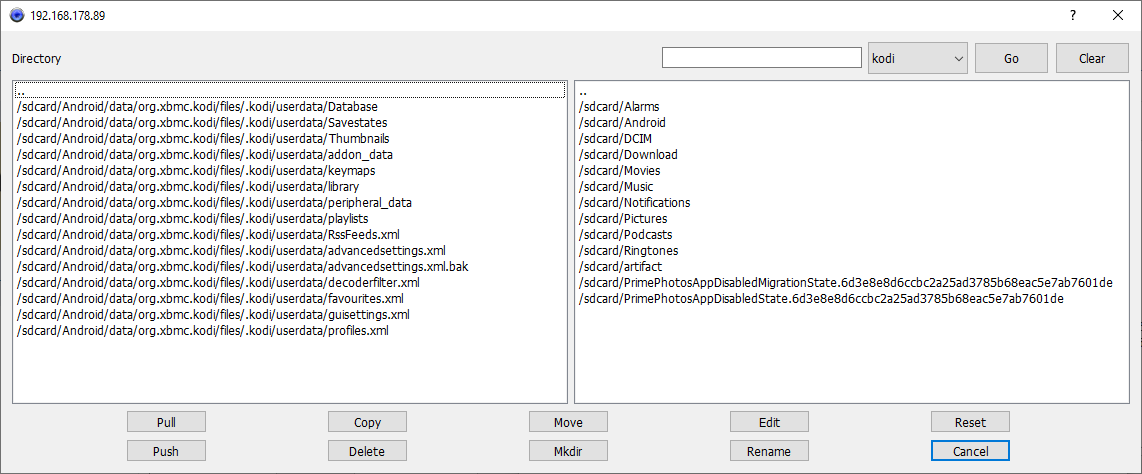Click the Mkdir button
Screen dimensions: 1142x474
tap(568, 451)
